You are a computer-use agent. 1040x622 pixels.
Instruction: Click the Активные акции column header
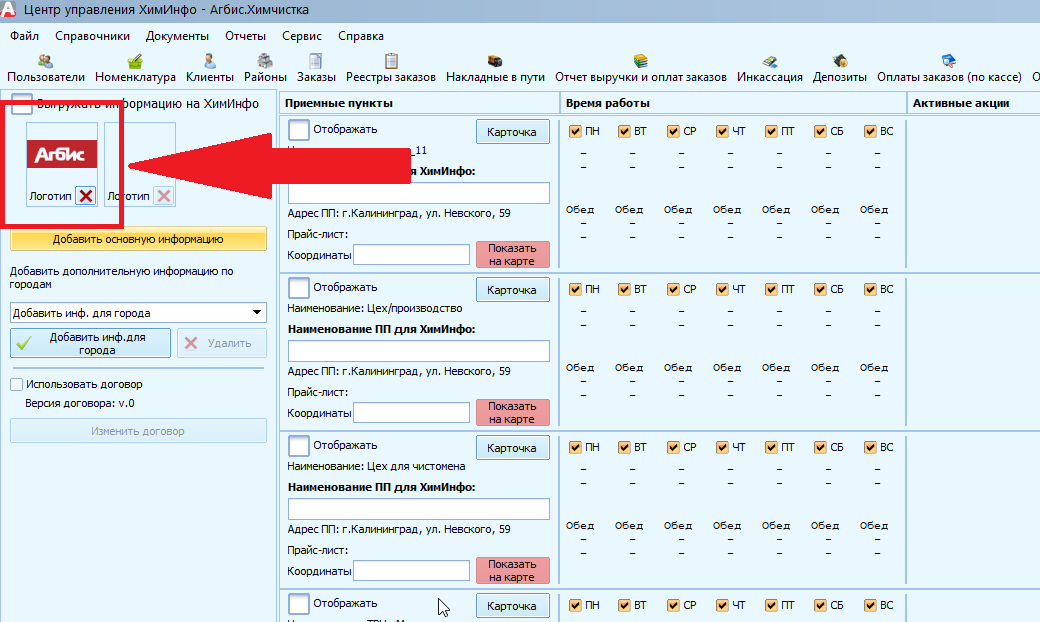tap(974, 103)
